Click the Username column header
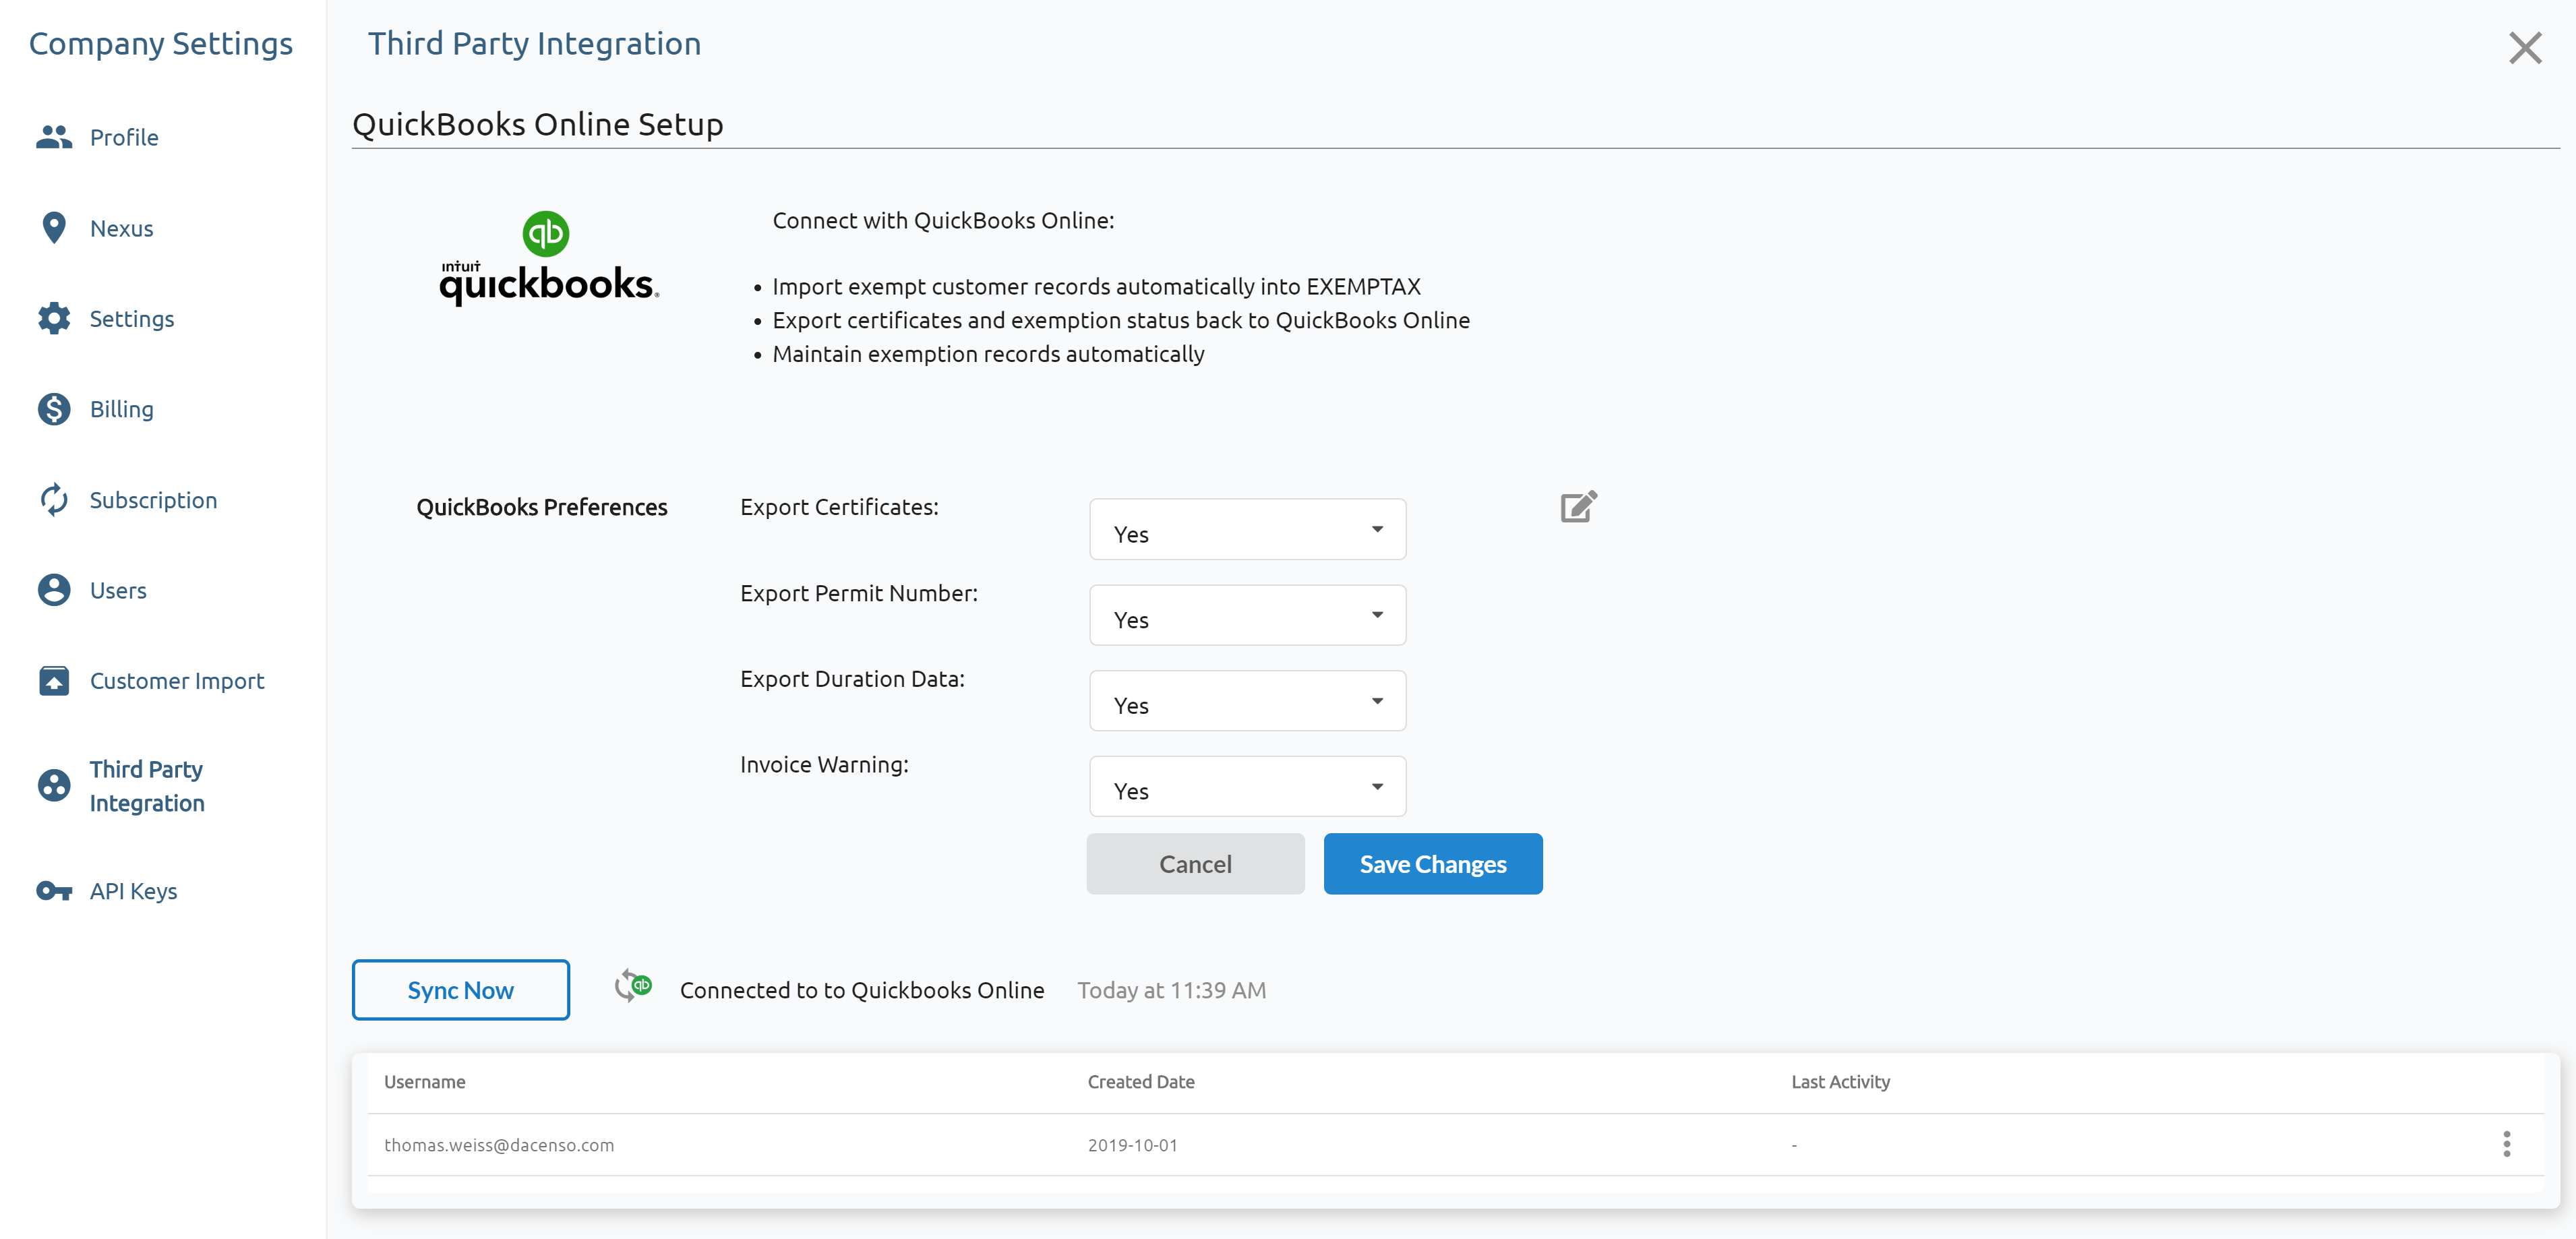 pos(424,1081)
